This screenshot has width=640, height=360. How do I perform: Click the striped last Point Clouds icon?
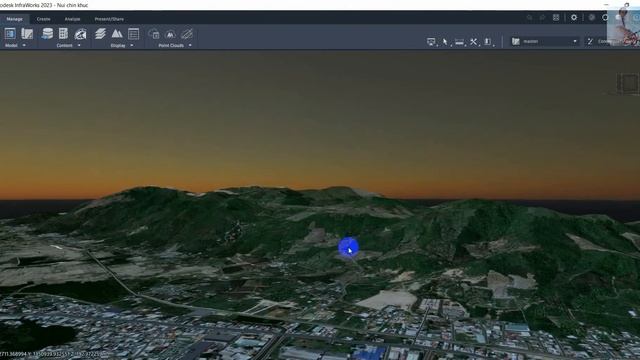pyautogui.click(x=187, y=34)
